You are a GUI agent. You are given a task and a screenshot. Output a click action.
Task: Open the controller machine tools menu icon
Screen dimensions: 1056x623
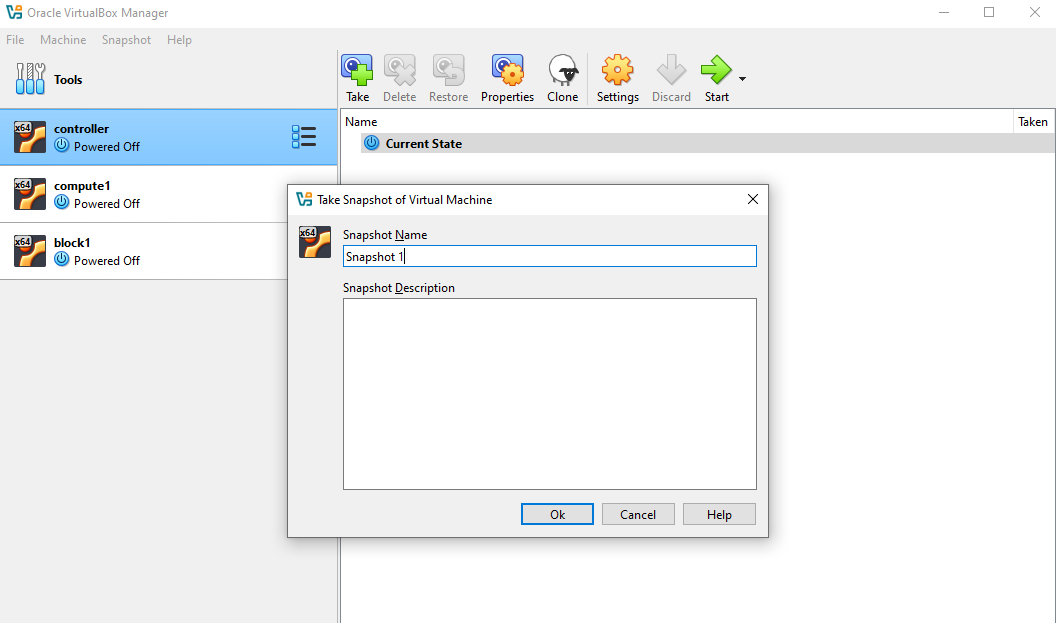304,137
